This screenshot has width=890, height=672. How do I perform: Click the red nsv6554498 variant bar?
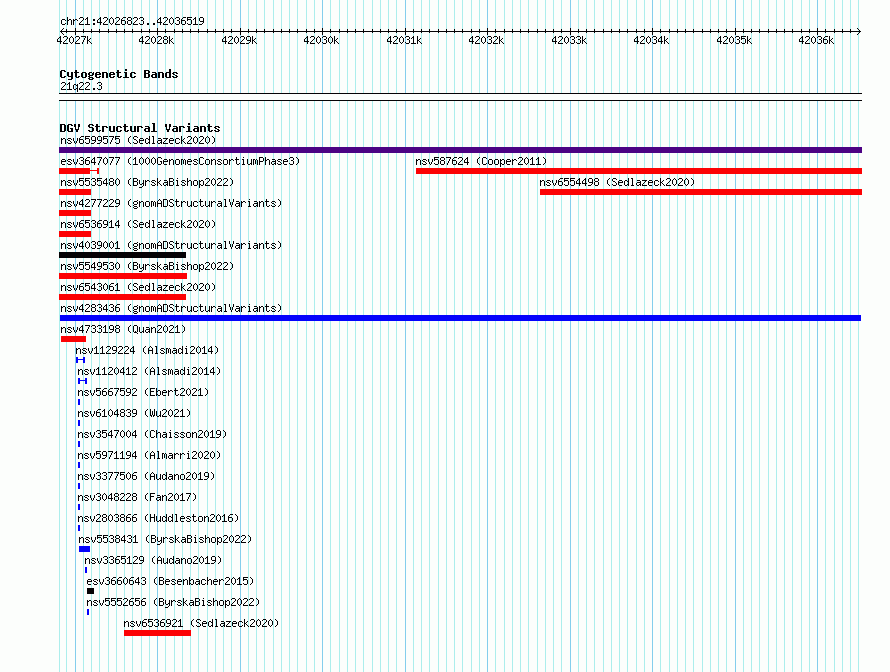pos(701,192)
